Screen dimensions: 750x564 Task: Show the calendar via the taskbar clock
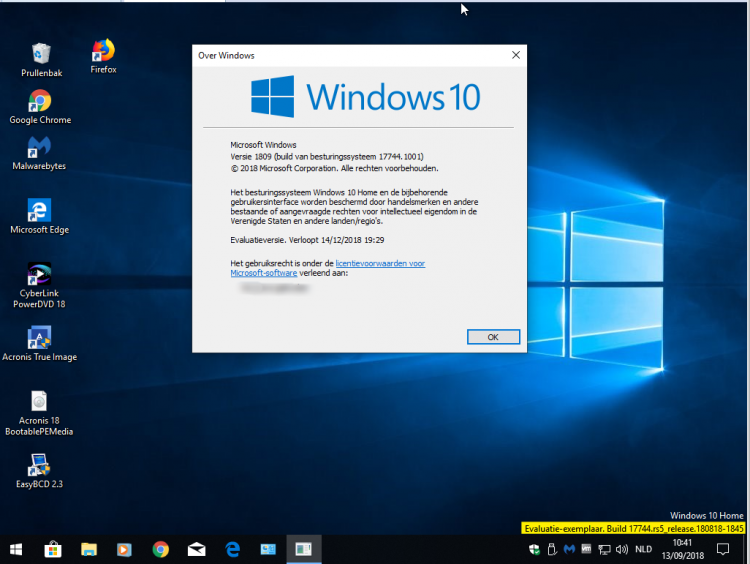tap(682, 549)
